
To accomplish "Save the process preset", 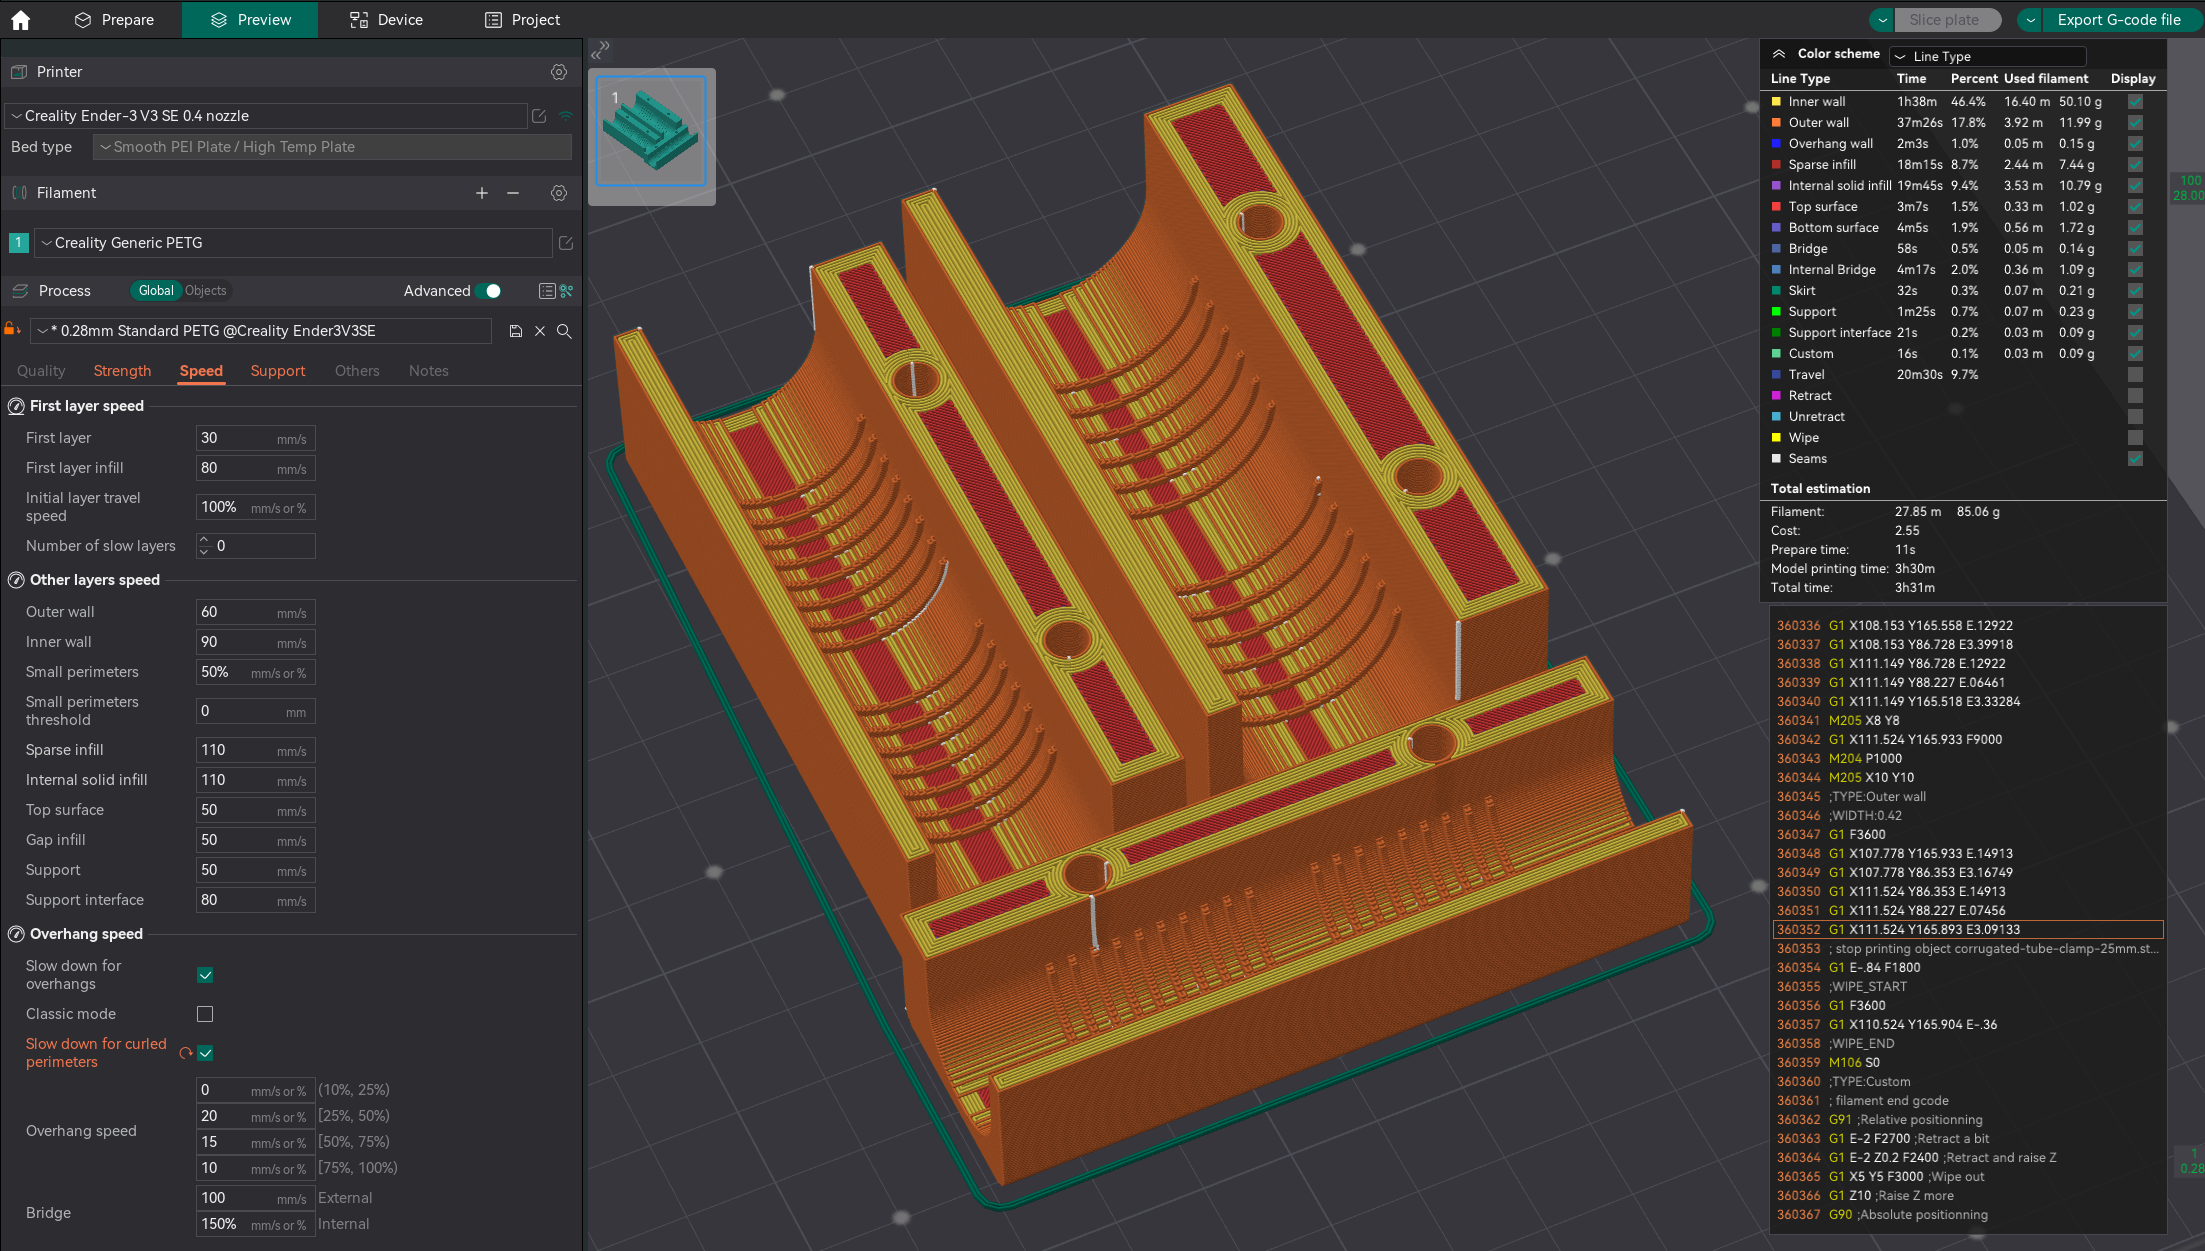I will pos(516,331).
